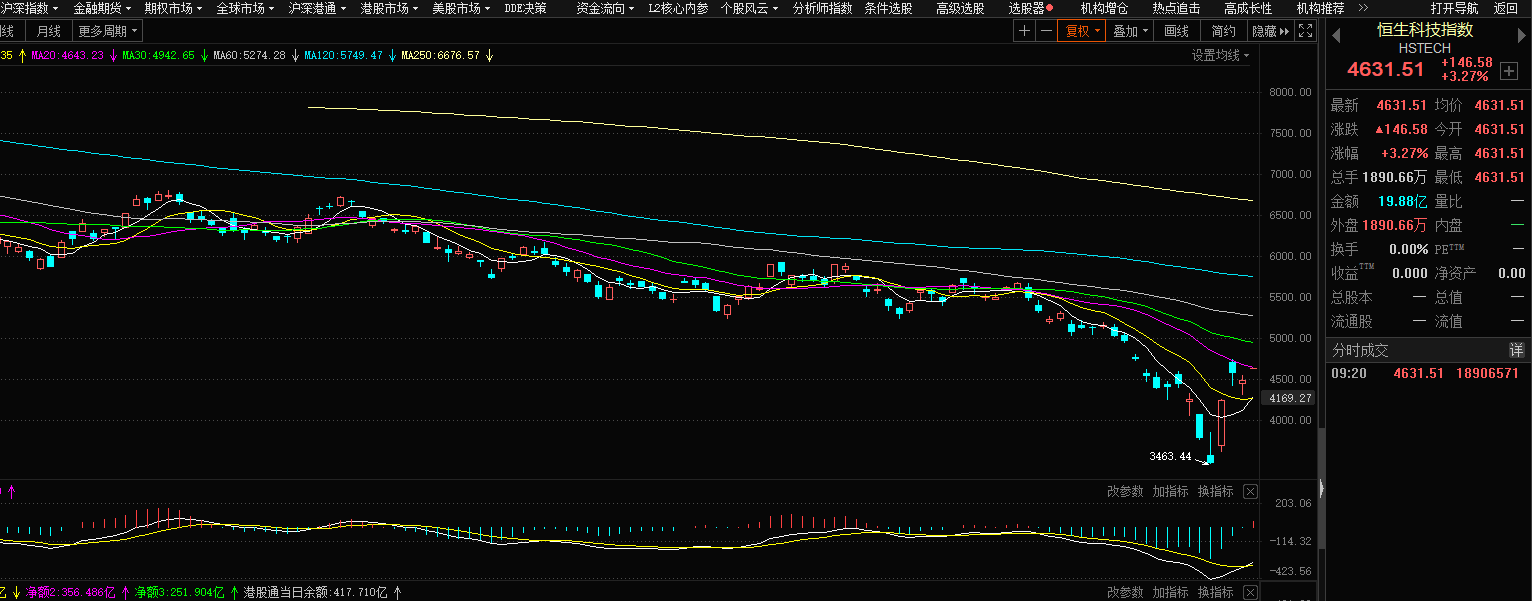This screenshot has width=1532, height=601.
Task: Click 加指标 in MACD panel
Action: 1170,491
